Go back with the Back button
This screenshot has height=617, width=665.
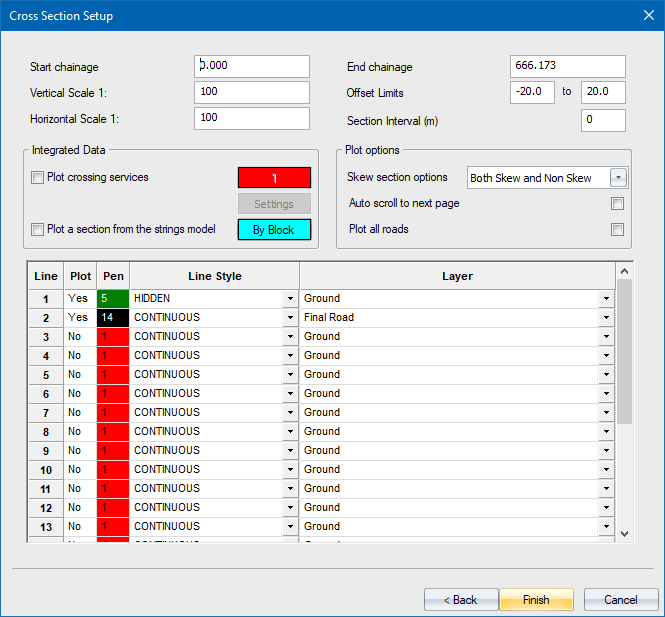pyautogui.click(x=461, y=599)
